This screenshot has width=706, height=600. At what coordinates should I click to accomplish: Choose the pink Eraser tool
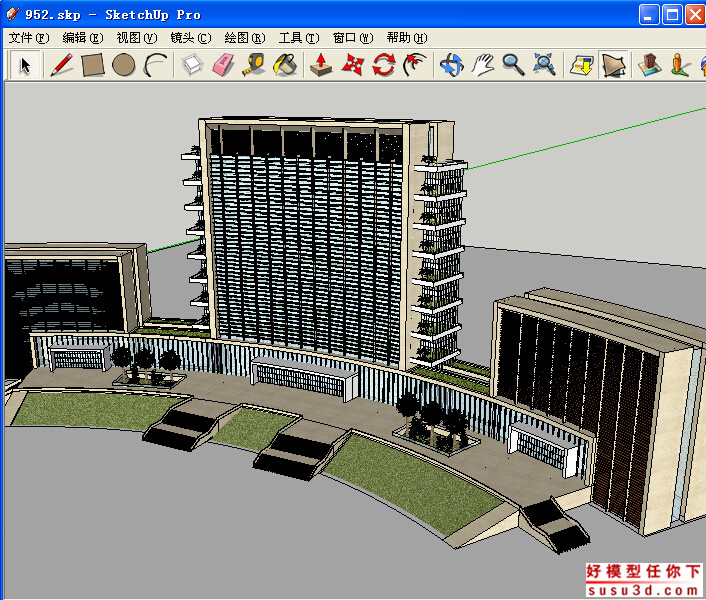[x=223, y=65]
